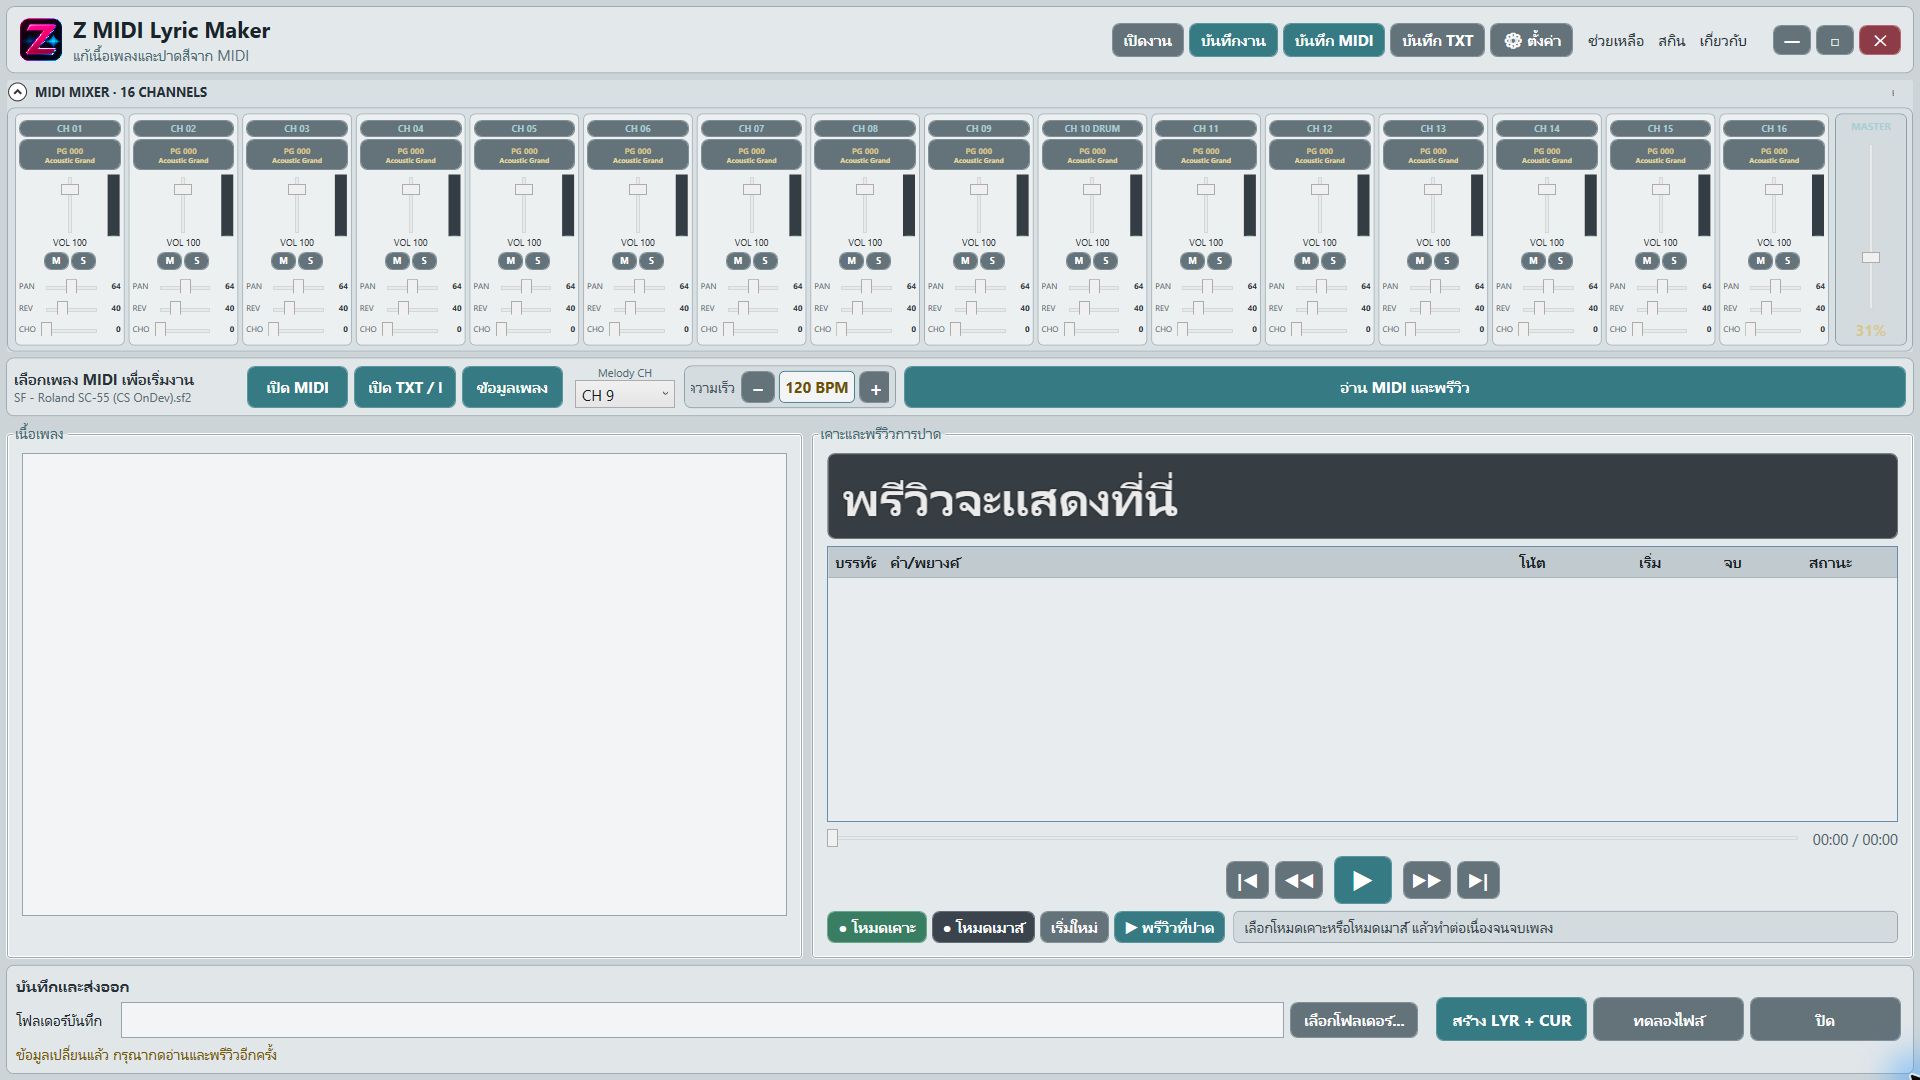Open the เกี่ยวกับ about menu
The height and width of the screenshot is (1080, 1920).
(x=1722, y=41)
